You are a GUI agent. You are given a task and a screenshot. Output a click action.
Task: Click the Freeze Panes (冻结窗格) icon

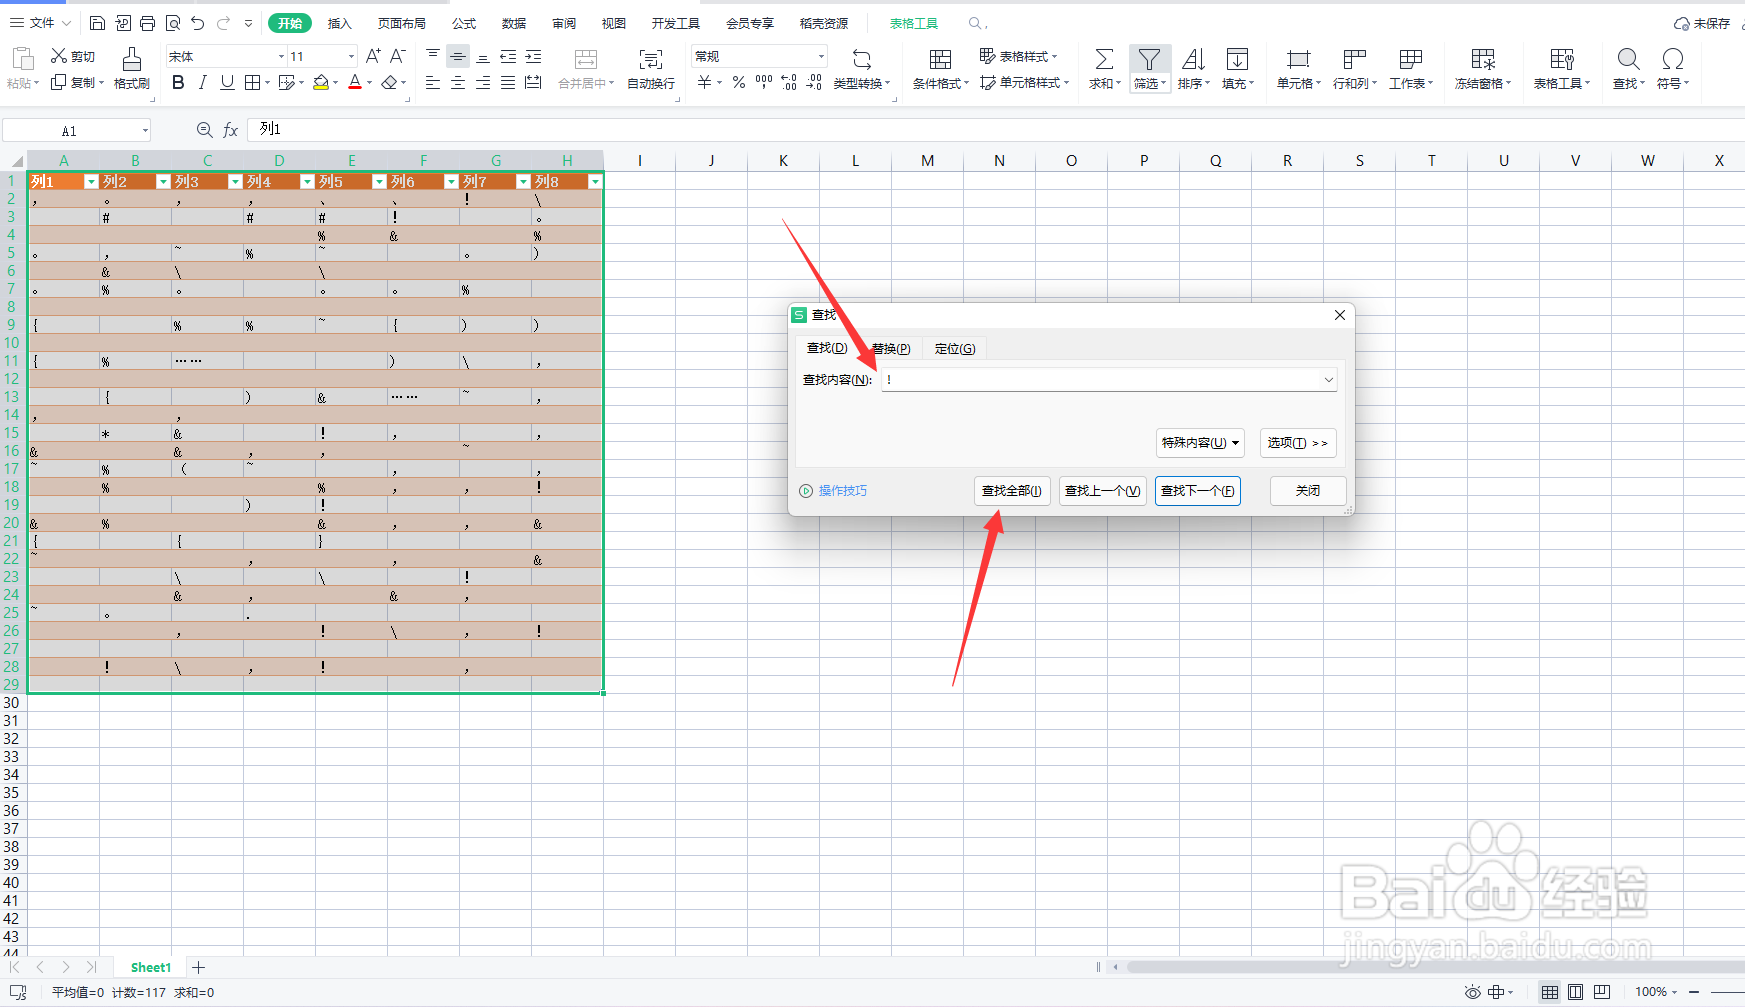[1483, 59]
